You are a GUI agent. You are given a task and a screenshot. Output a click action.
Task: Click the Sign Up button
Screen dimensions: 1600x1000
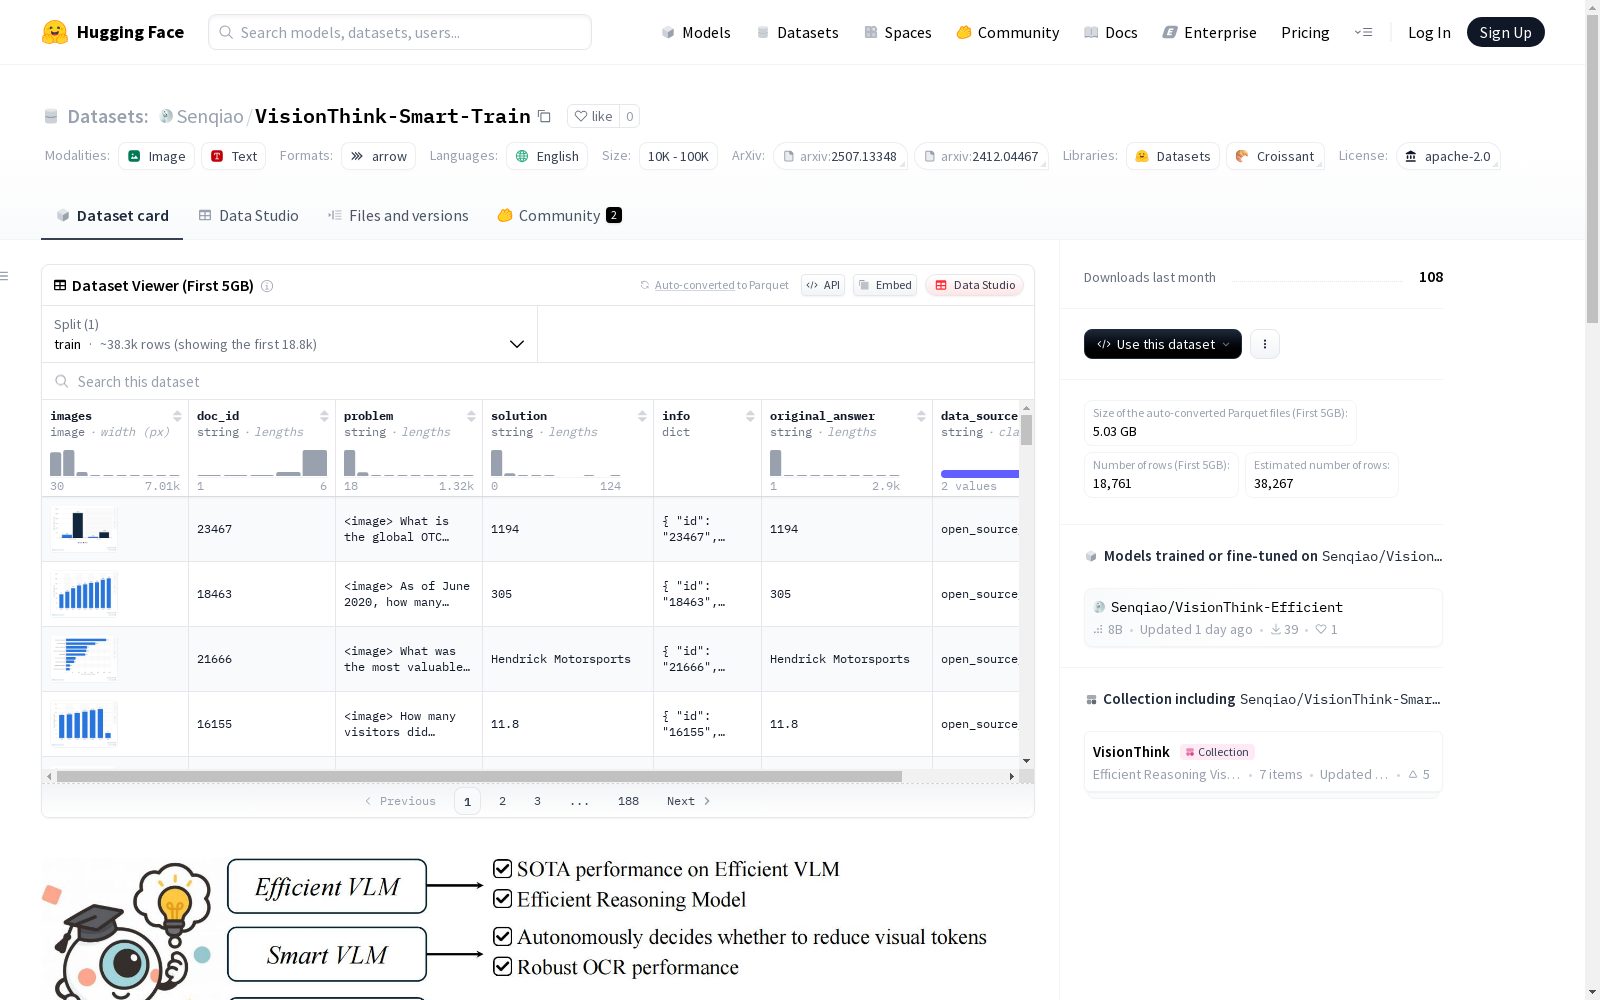click(1505, 32)
